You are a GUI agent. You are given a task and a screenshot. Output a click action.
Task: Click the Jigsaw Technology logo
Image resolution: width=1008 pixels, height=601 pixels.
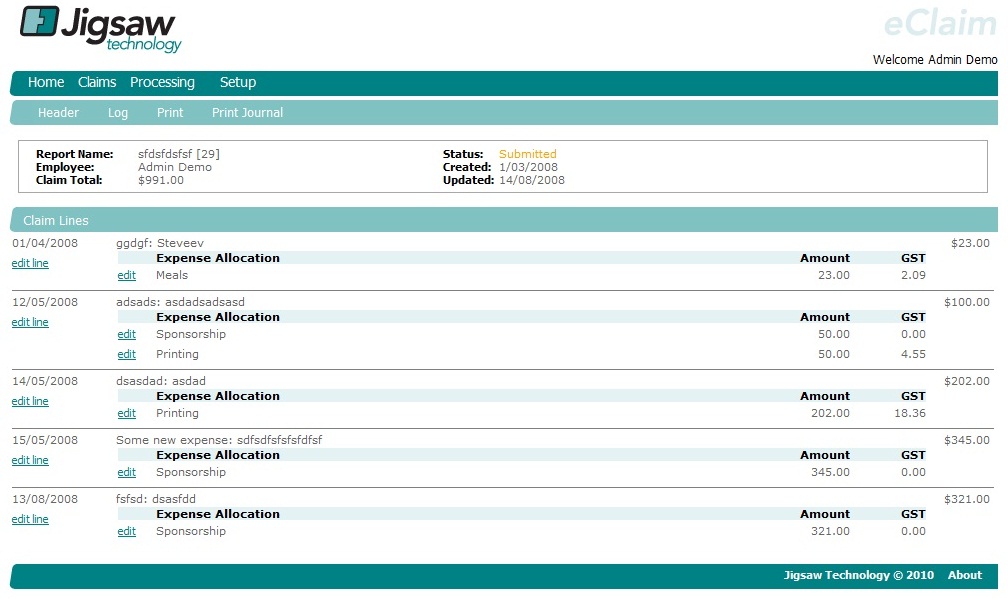[100, 30]
